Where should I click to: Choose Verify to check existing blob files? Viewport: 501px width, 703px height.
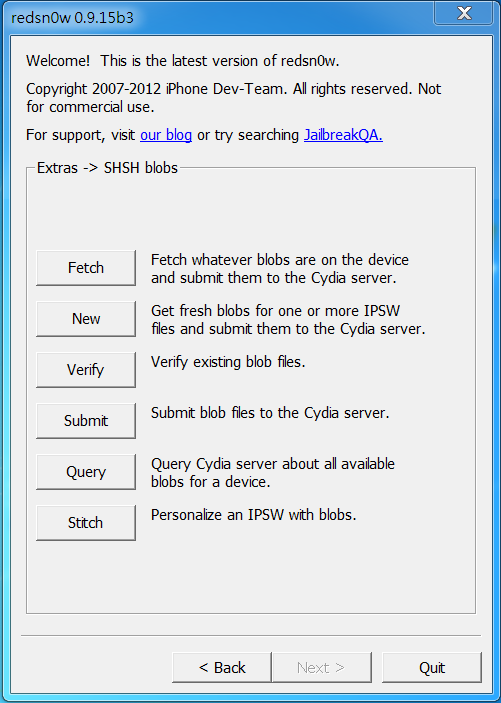tap(86, 370)
